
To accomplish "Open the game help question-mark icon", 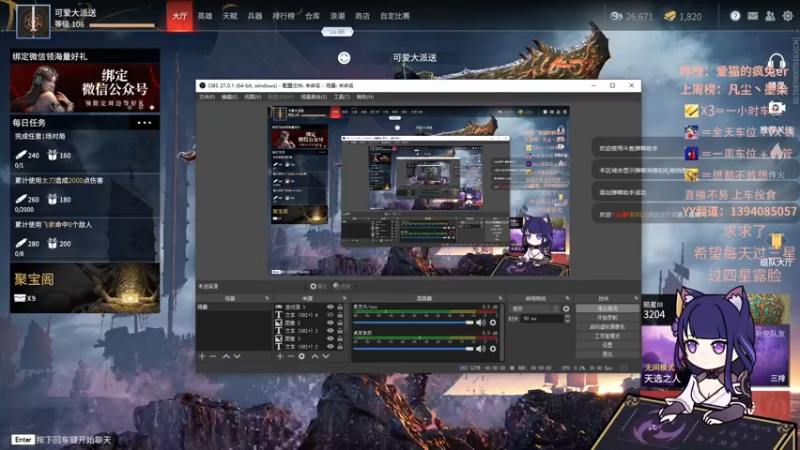I will [x=735, y=16].
